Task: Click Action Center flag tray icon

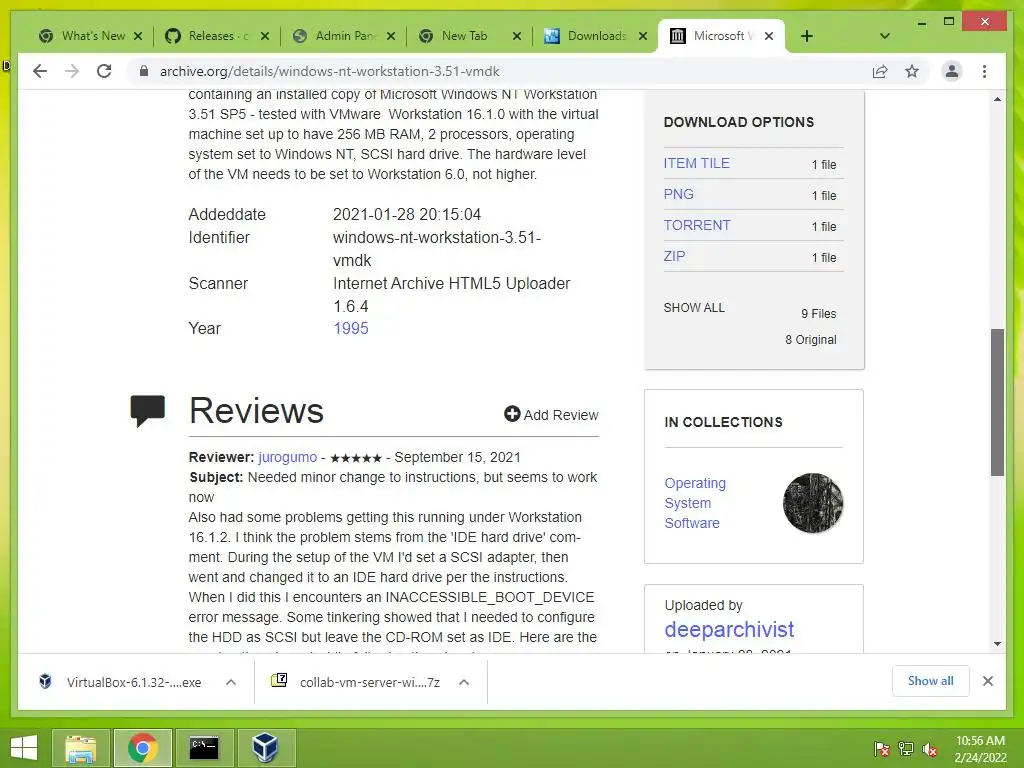Action: 882,749
